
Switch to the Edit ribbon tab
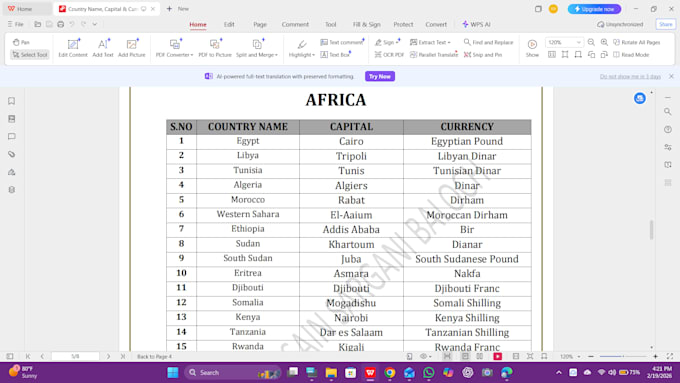[229, 24]
